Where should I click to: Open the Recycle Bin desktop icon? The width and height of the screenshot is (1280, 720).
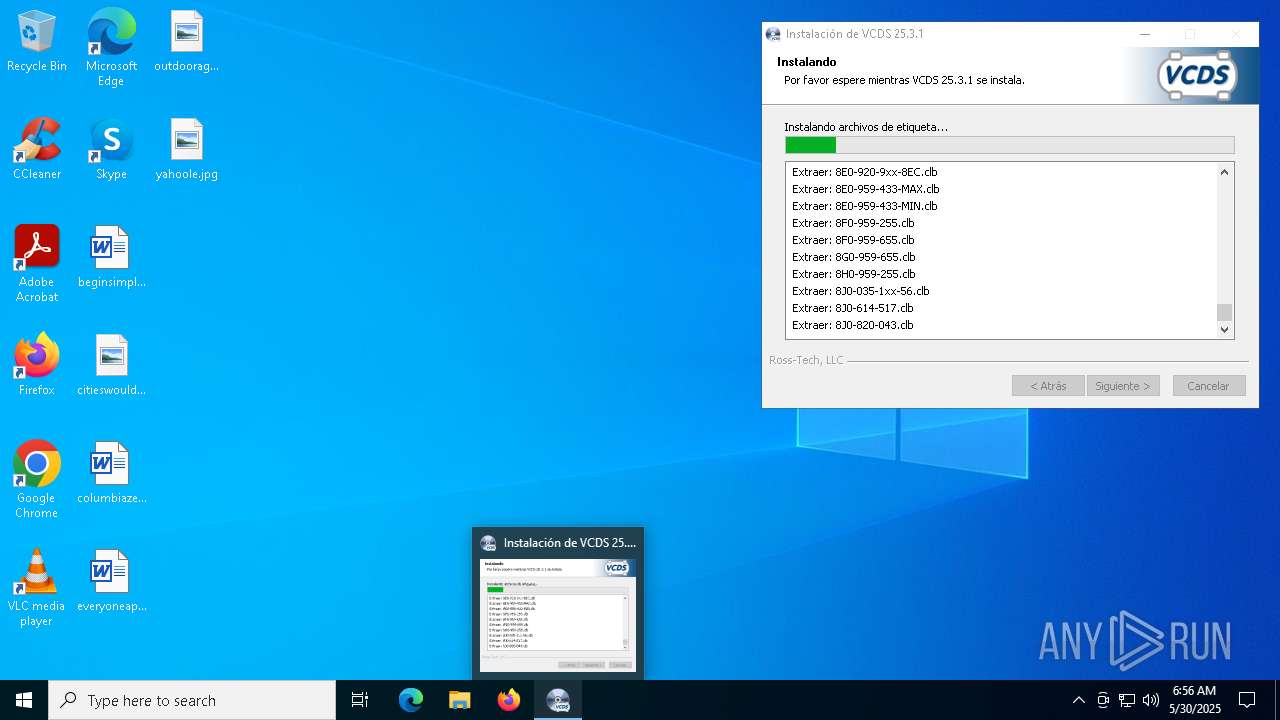[37, 42]
